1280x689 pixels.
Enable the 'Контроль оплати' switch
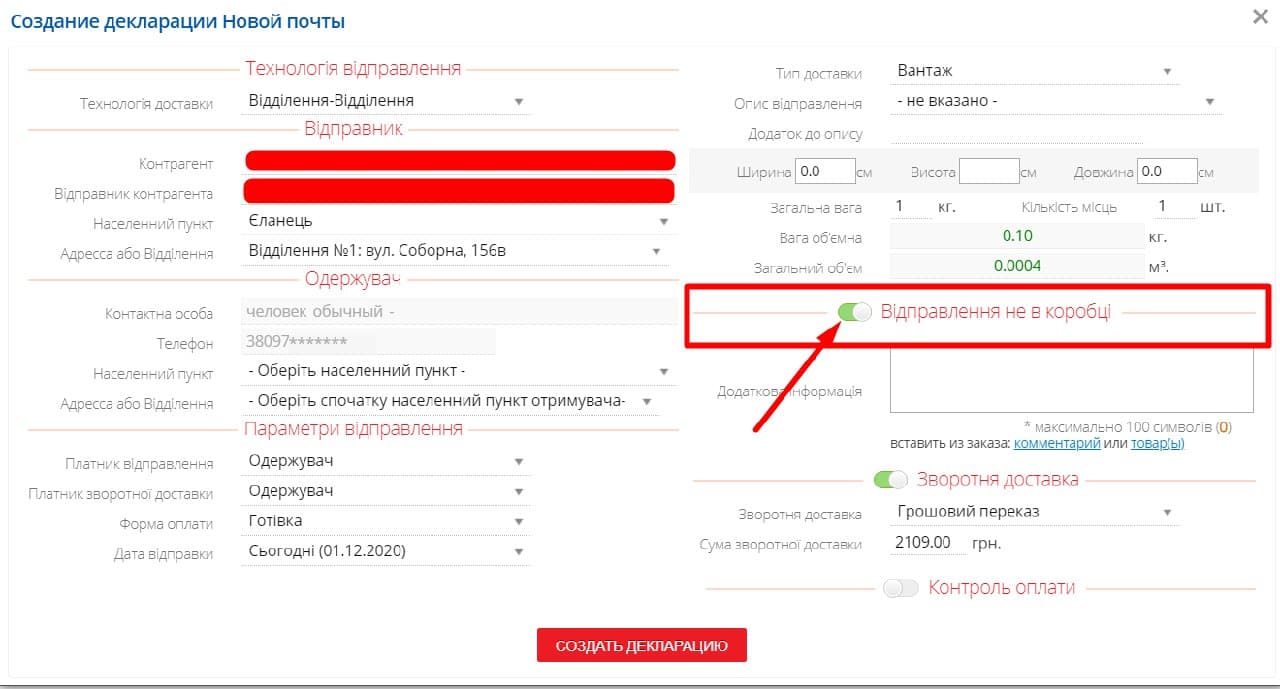(901, 588)
